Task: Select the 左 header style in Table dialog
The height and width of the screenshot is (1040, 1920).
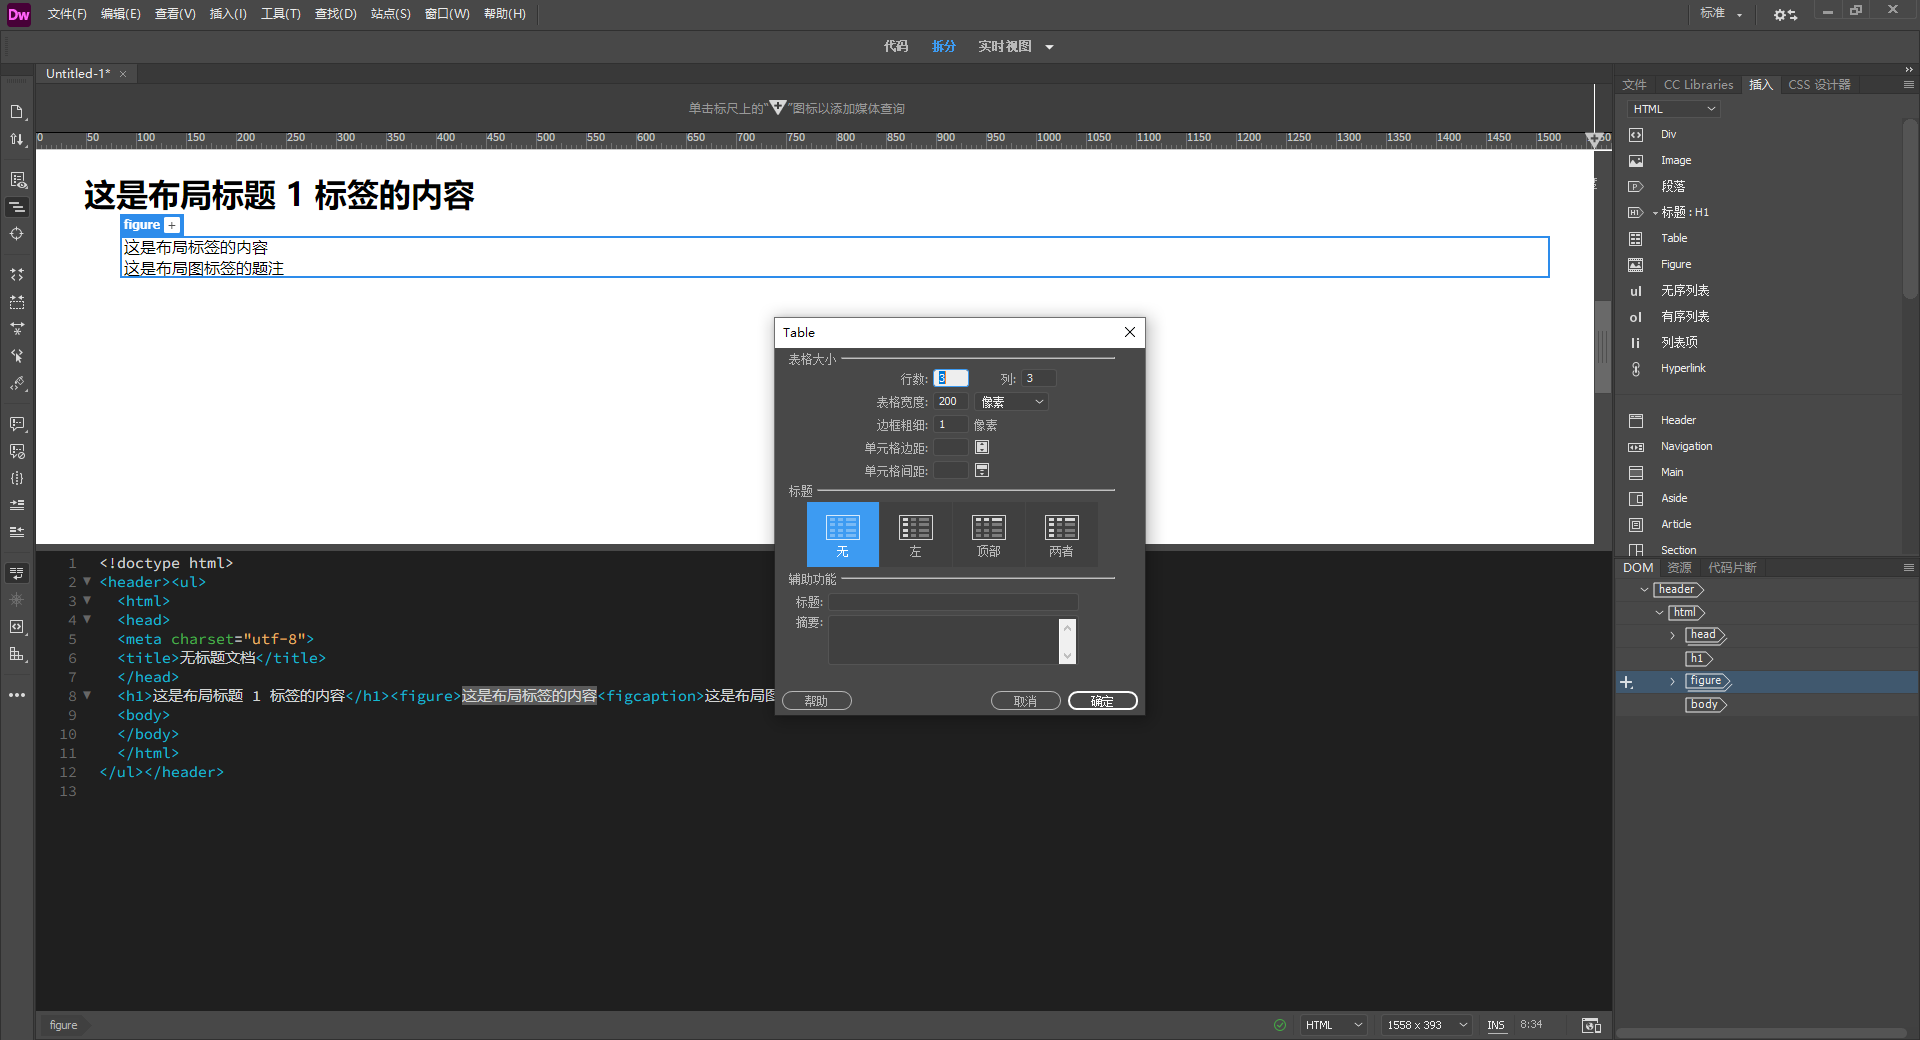Action: 915,534
